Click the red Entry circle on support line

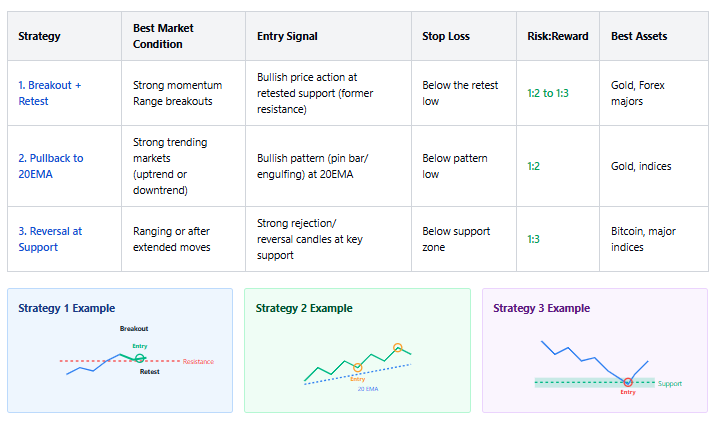click(x=628, y=382)
